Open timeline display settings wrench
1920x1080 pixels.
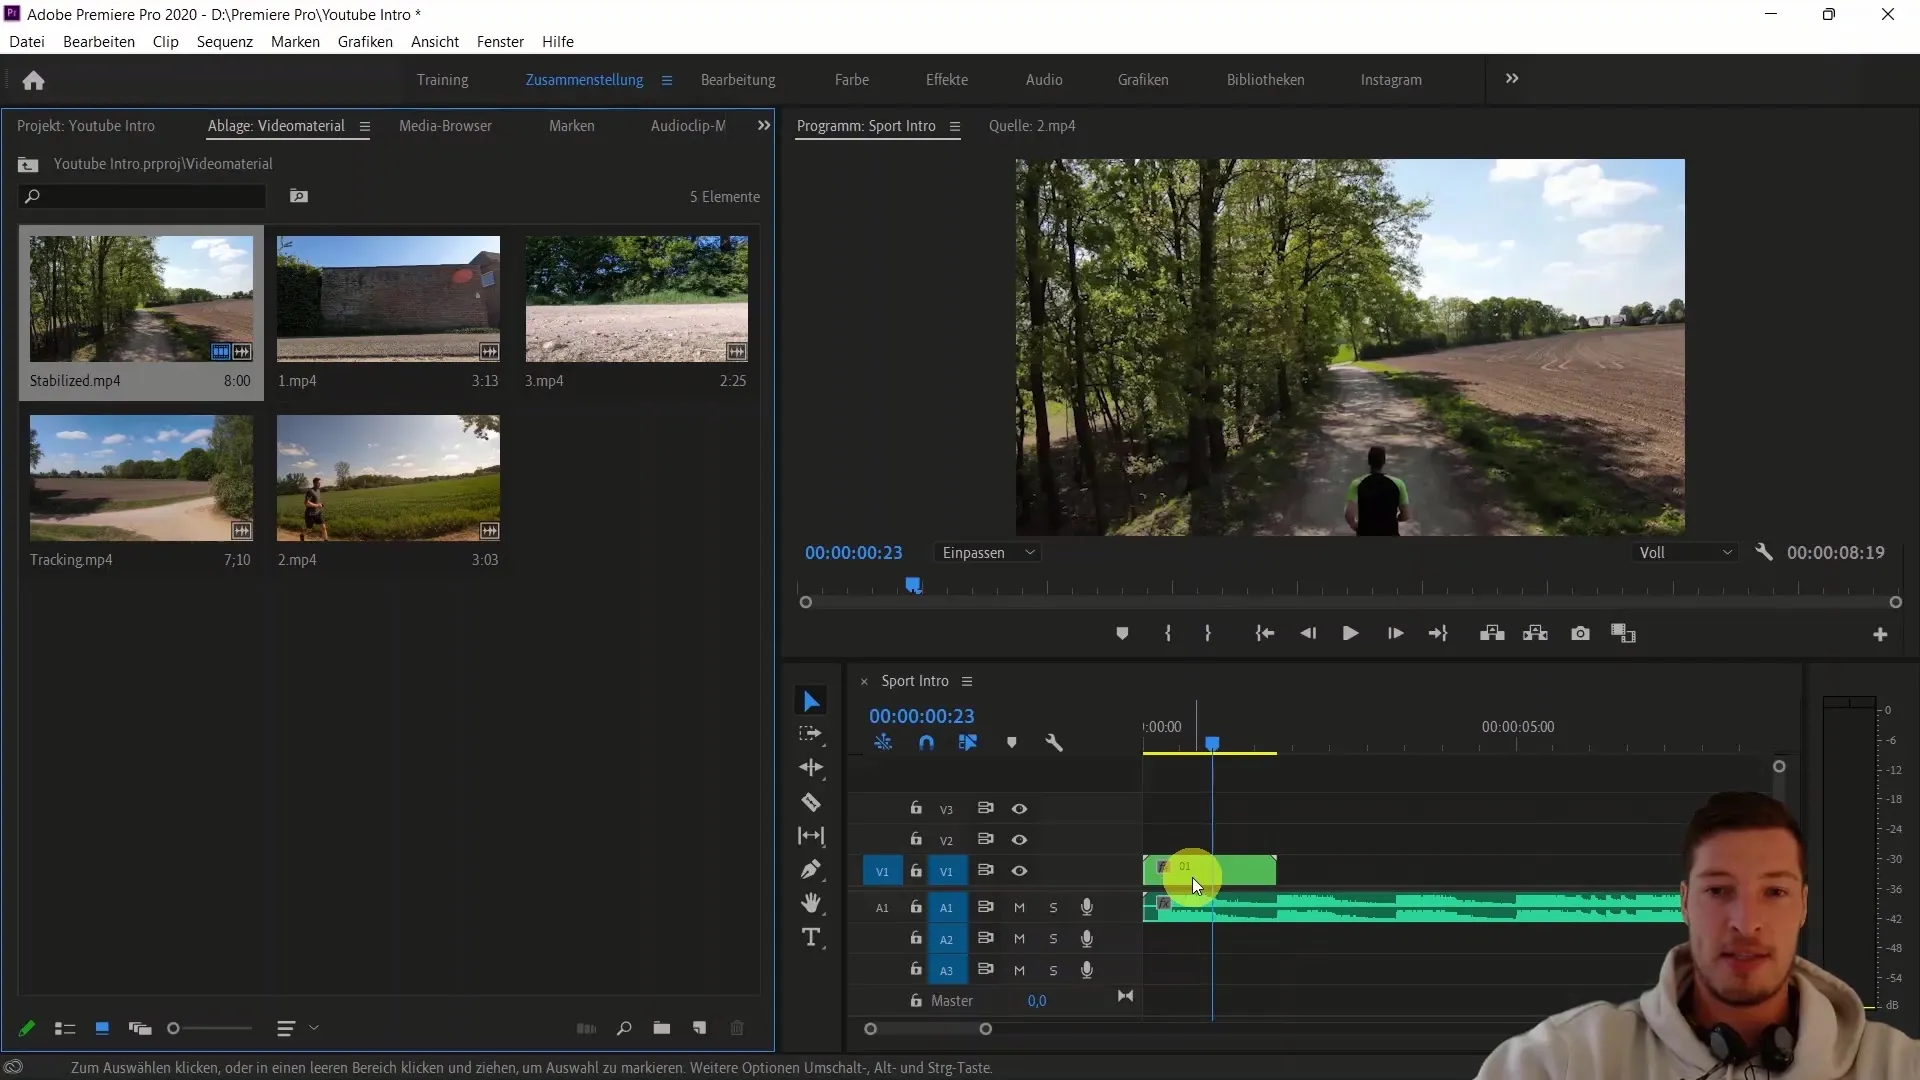(1054, 743)
